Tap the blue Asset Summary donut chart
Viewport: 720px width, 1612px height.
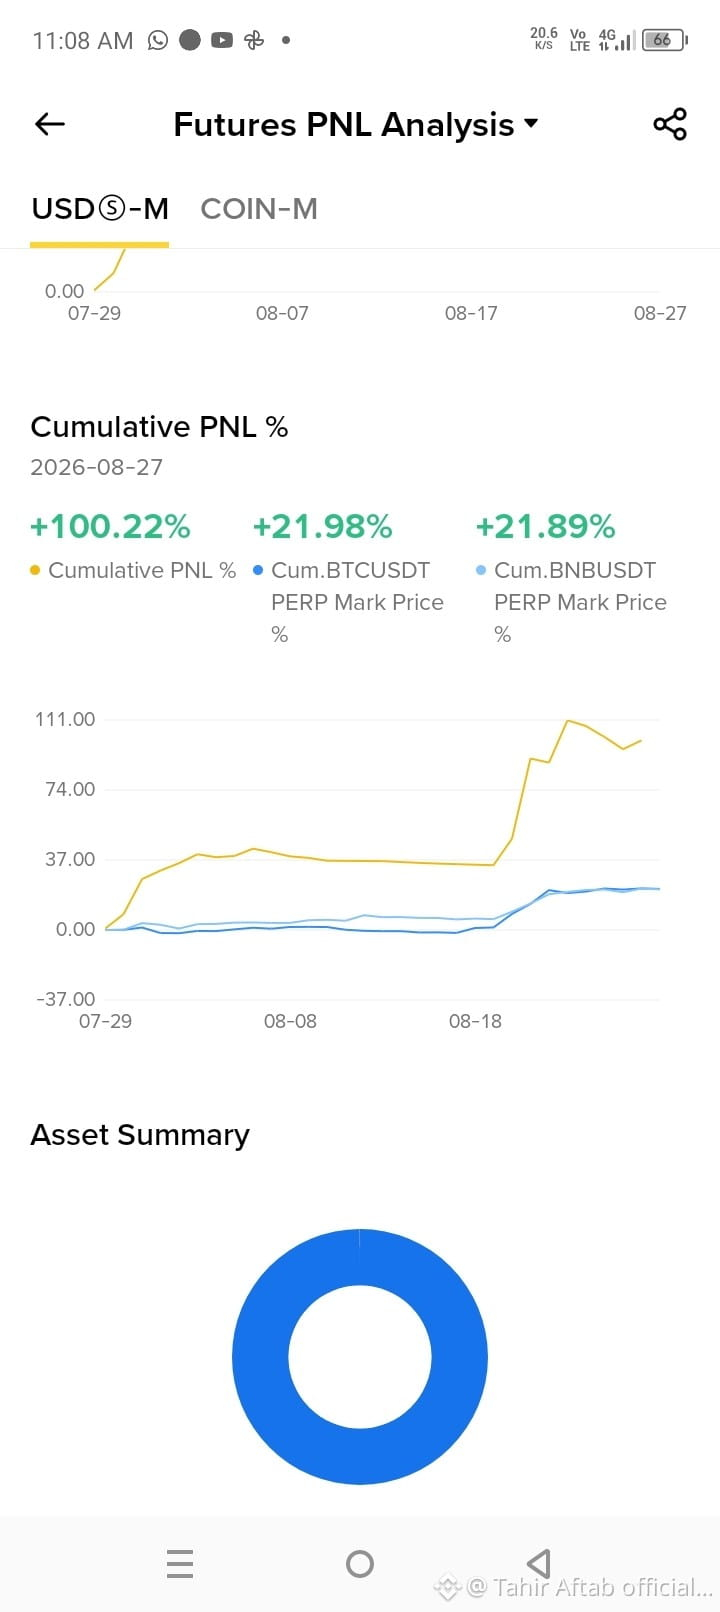tap(360, 1357)
